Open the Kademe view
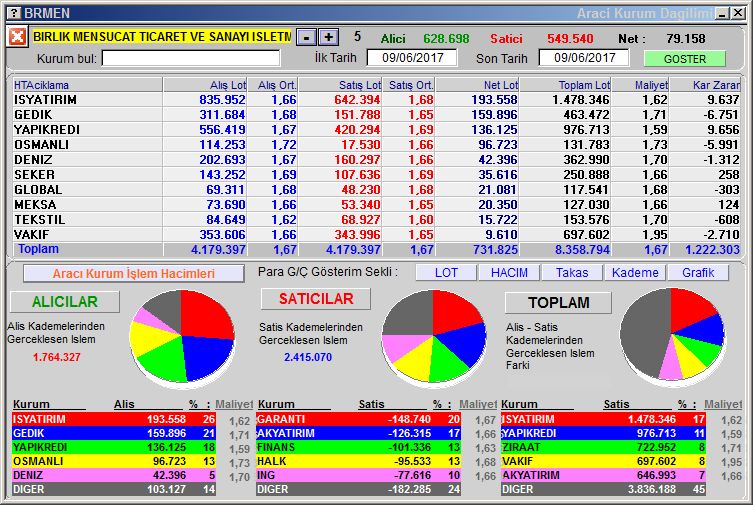Viewport: 753px width, 505px height. (635, 273)
